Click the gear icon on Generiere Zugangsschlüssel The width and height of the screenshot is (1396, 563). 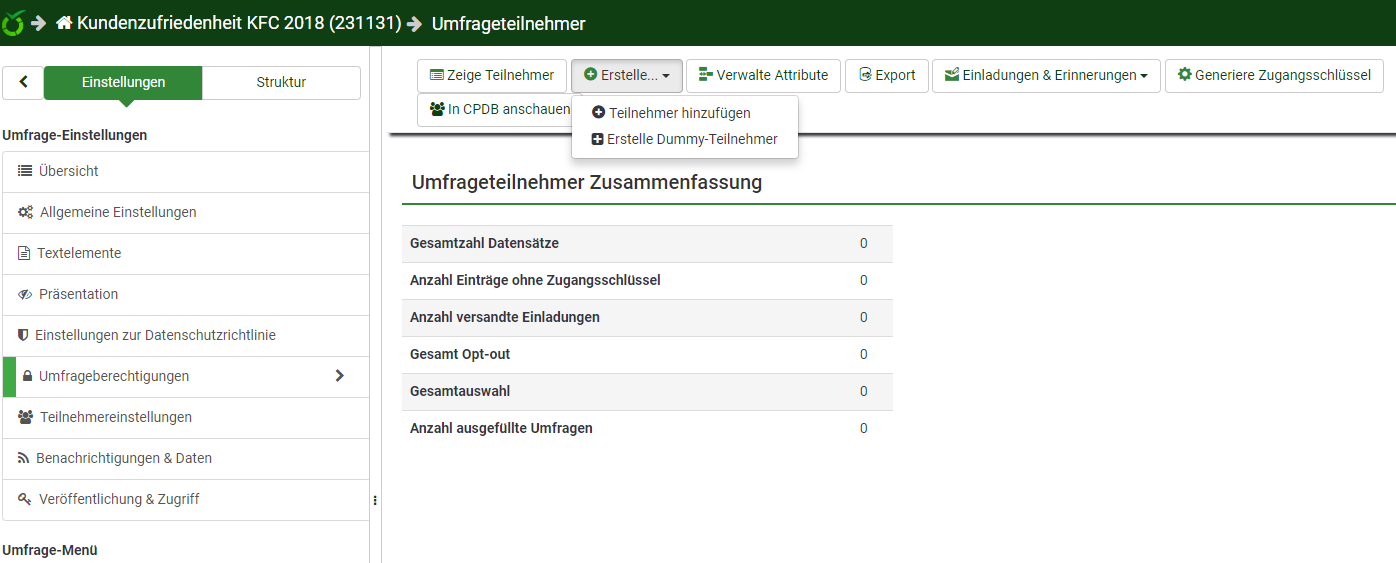coord(1185,75)
